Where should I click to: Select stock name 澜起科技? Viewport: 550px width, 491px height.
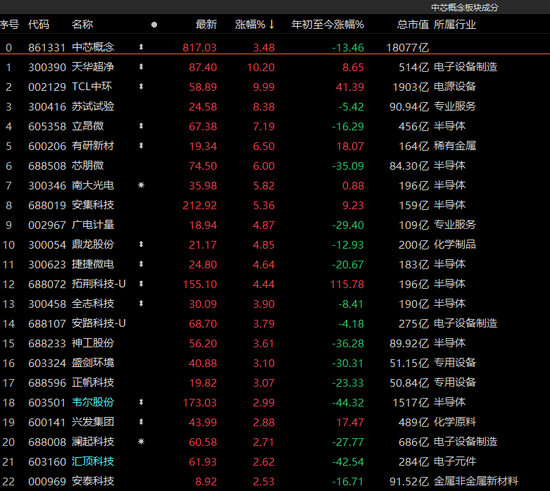coord(93,442)
